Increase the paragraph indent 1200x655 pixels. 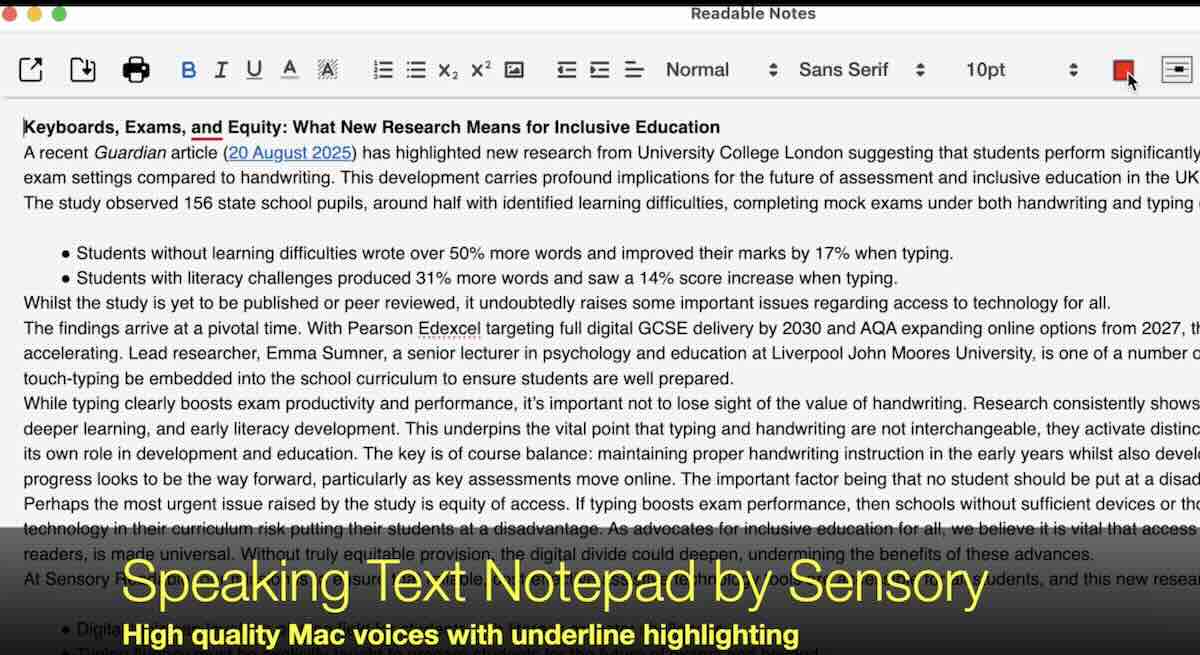(599, 70)
